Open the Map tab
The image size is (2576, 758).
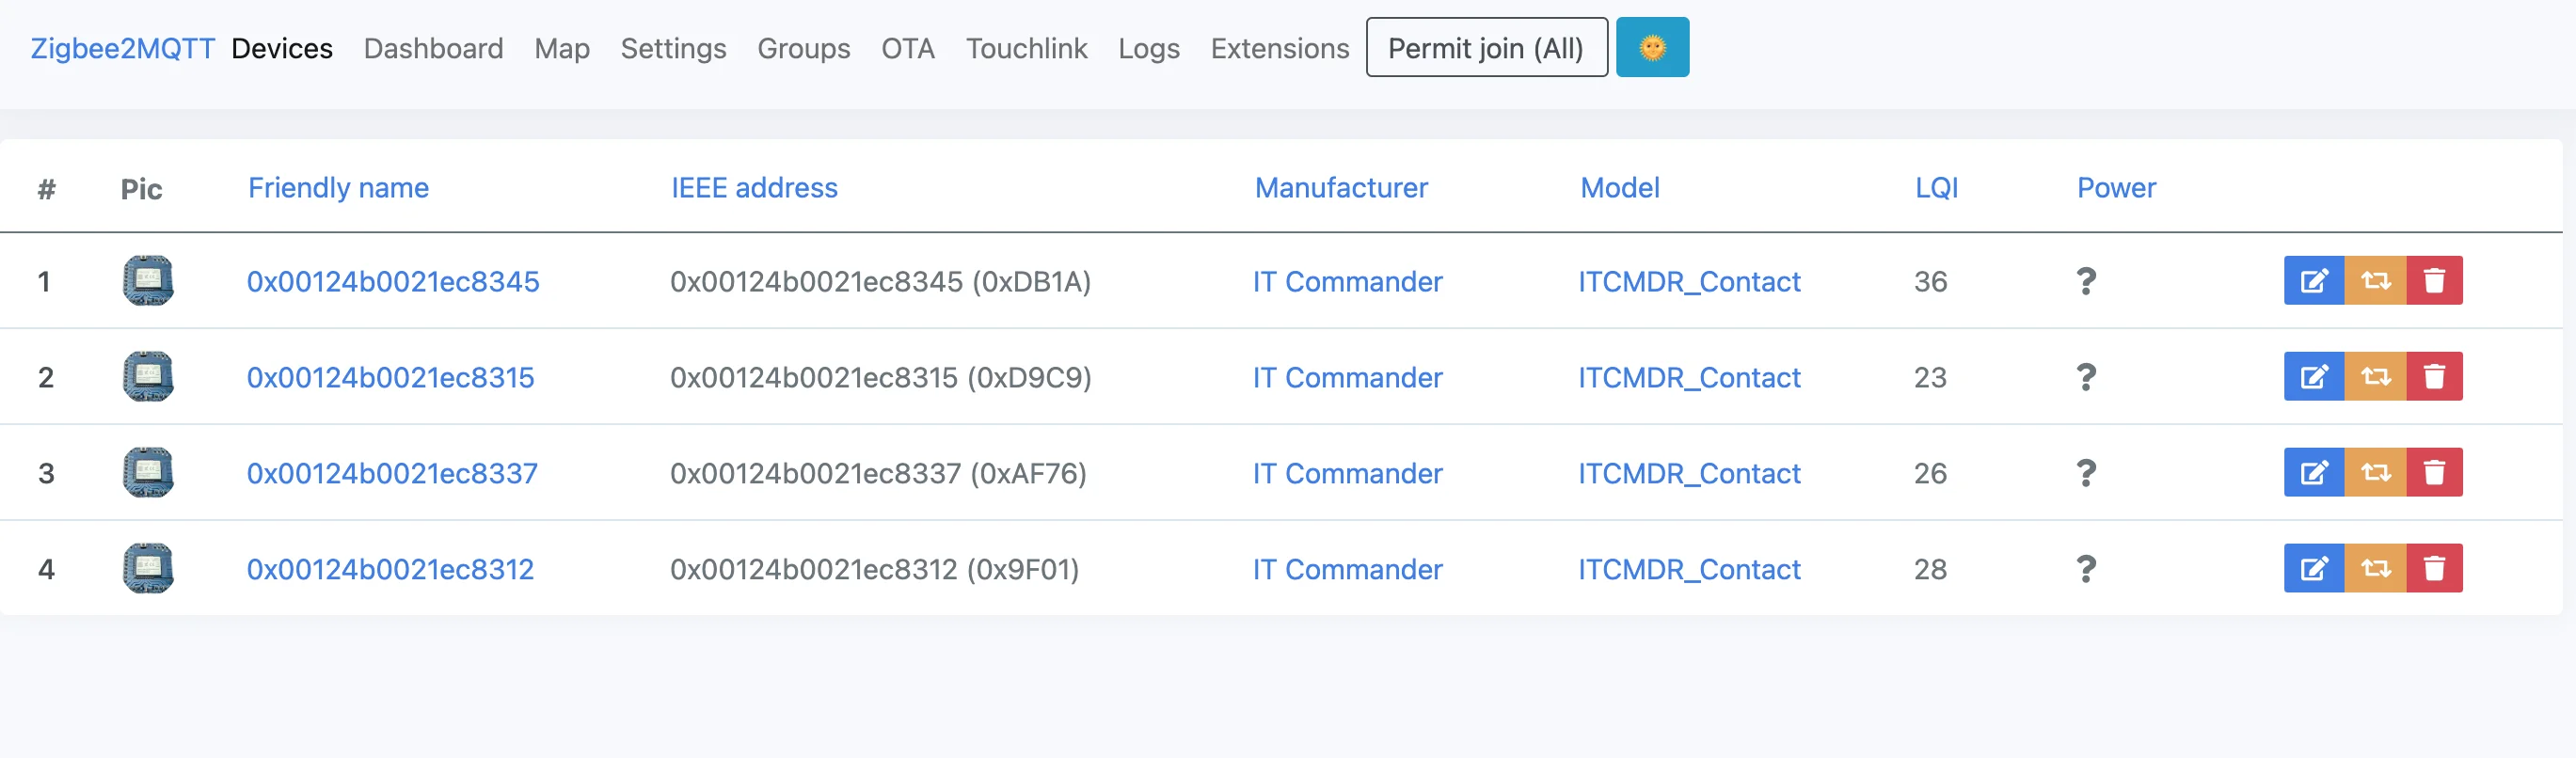[x=562, y=48]
